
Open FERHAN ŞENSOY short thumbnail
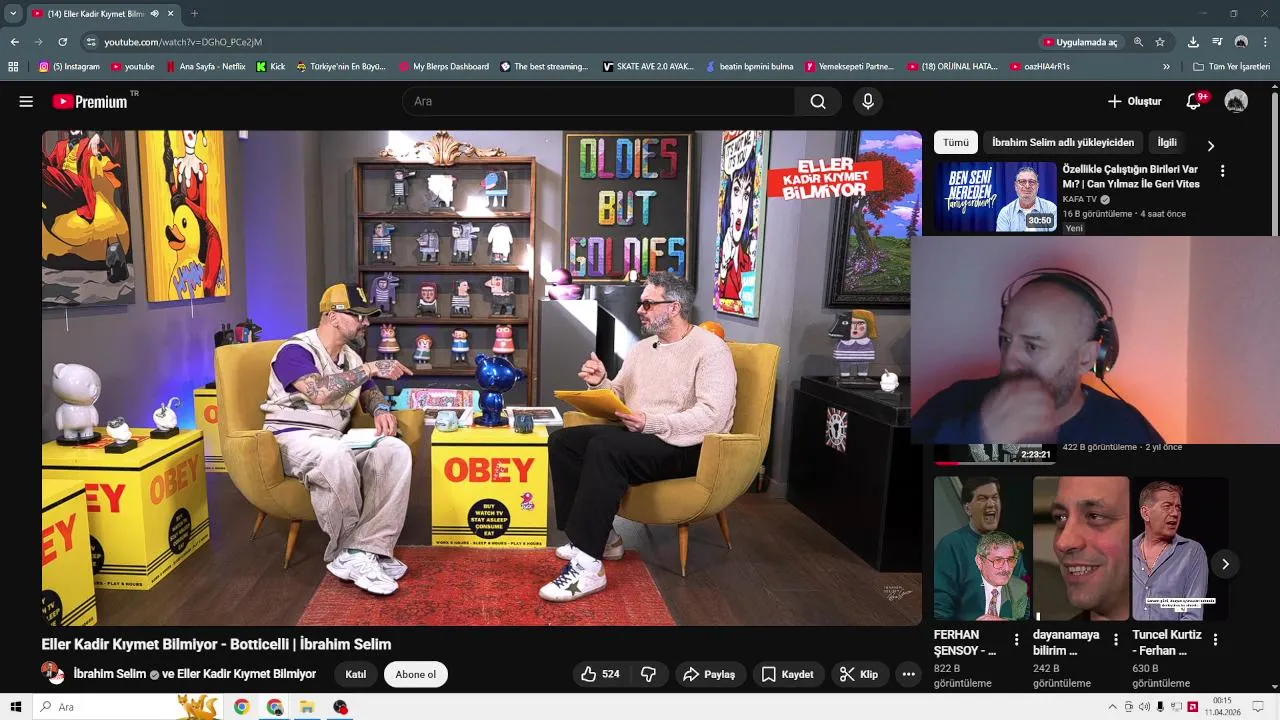point(982,548)
